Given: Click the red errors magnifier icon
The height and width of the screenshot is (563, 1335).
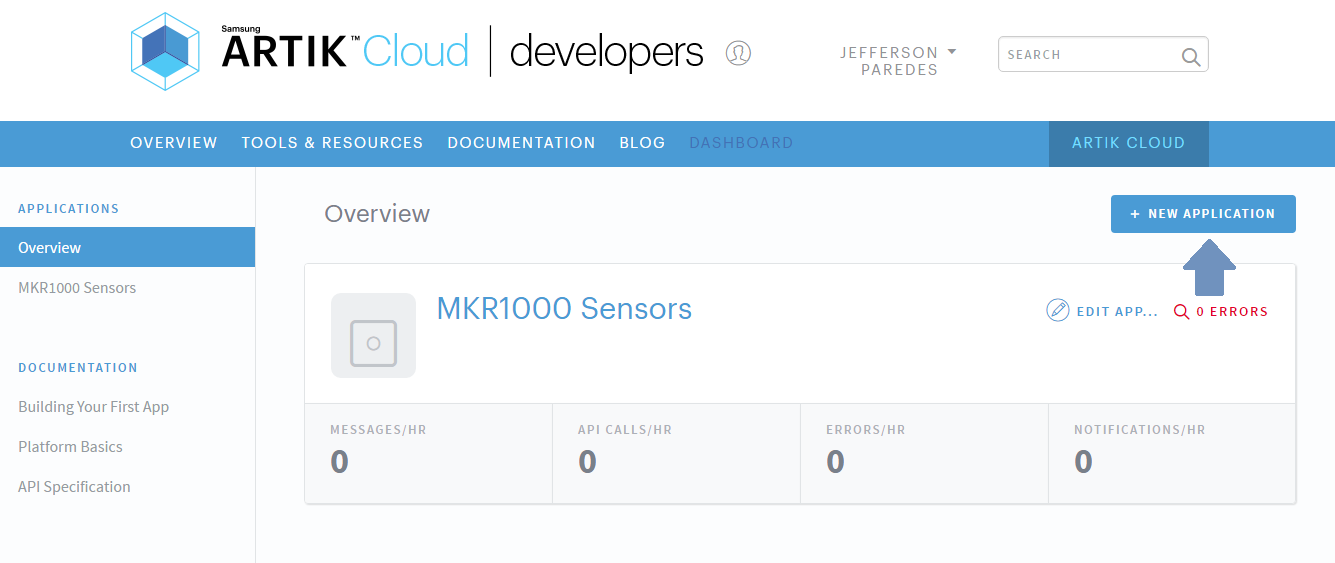Looking at the screenshot, I should tap(1181, 311).
